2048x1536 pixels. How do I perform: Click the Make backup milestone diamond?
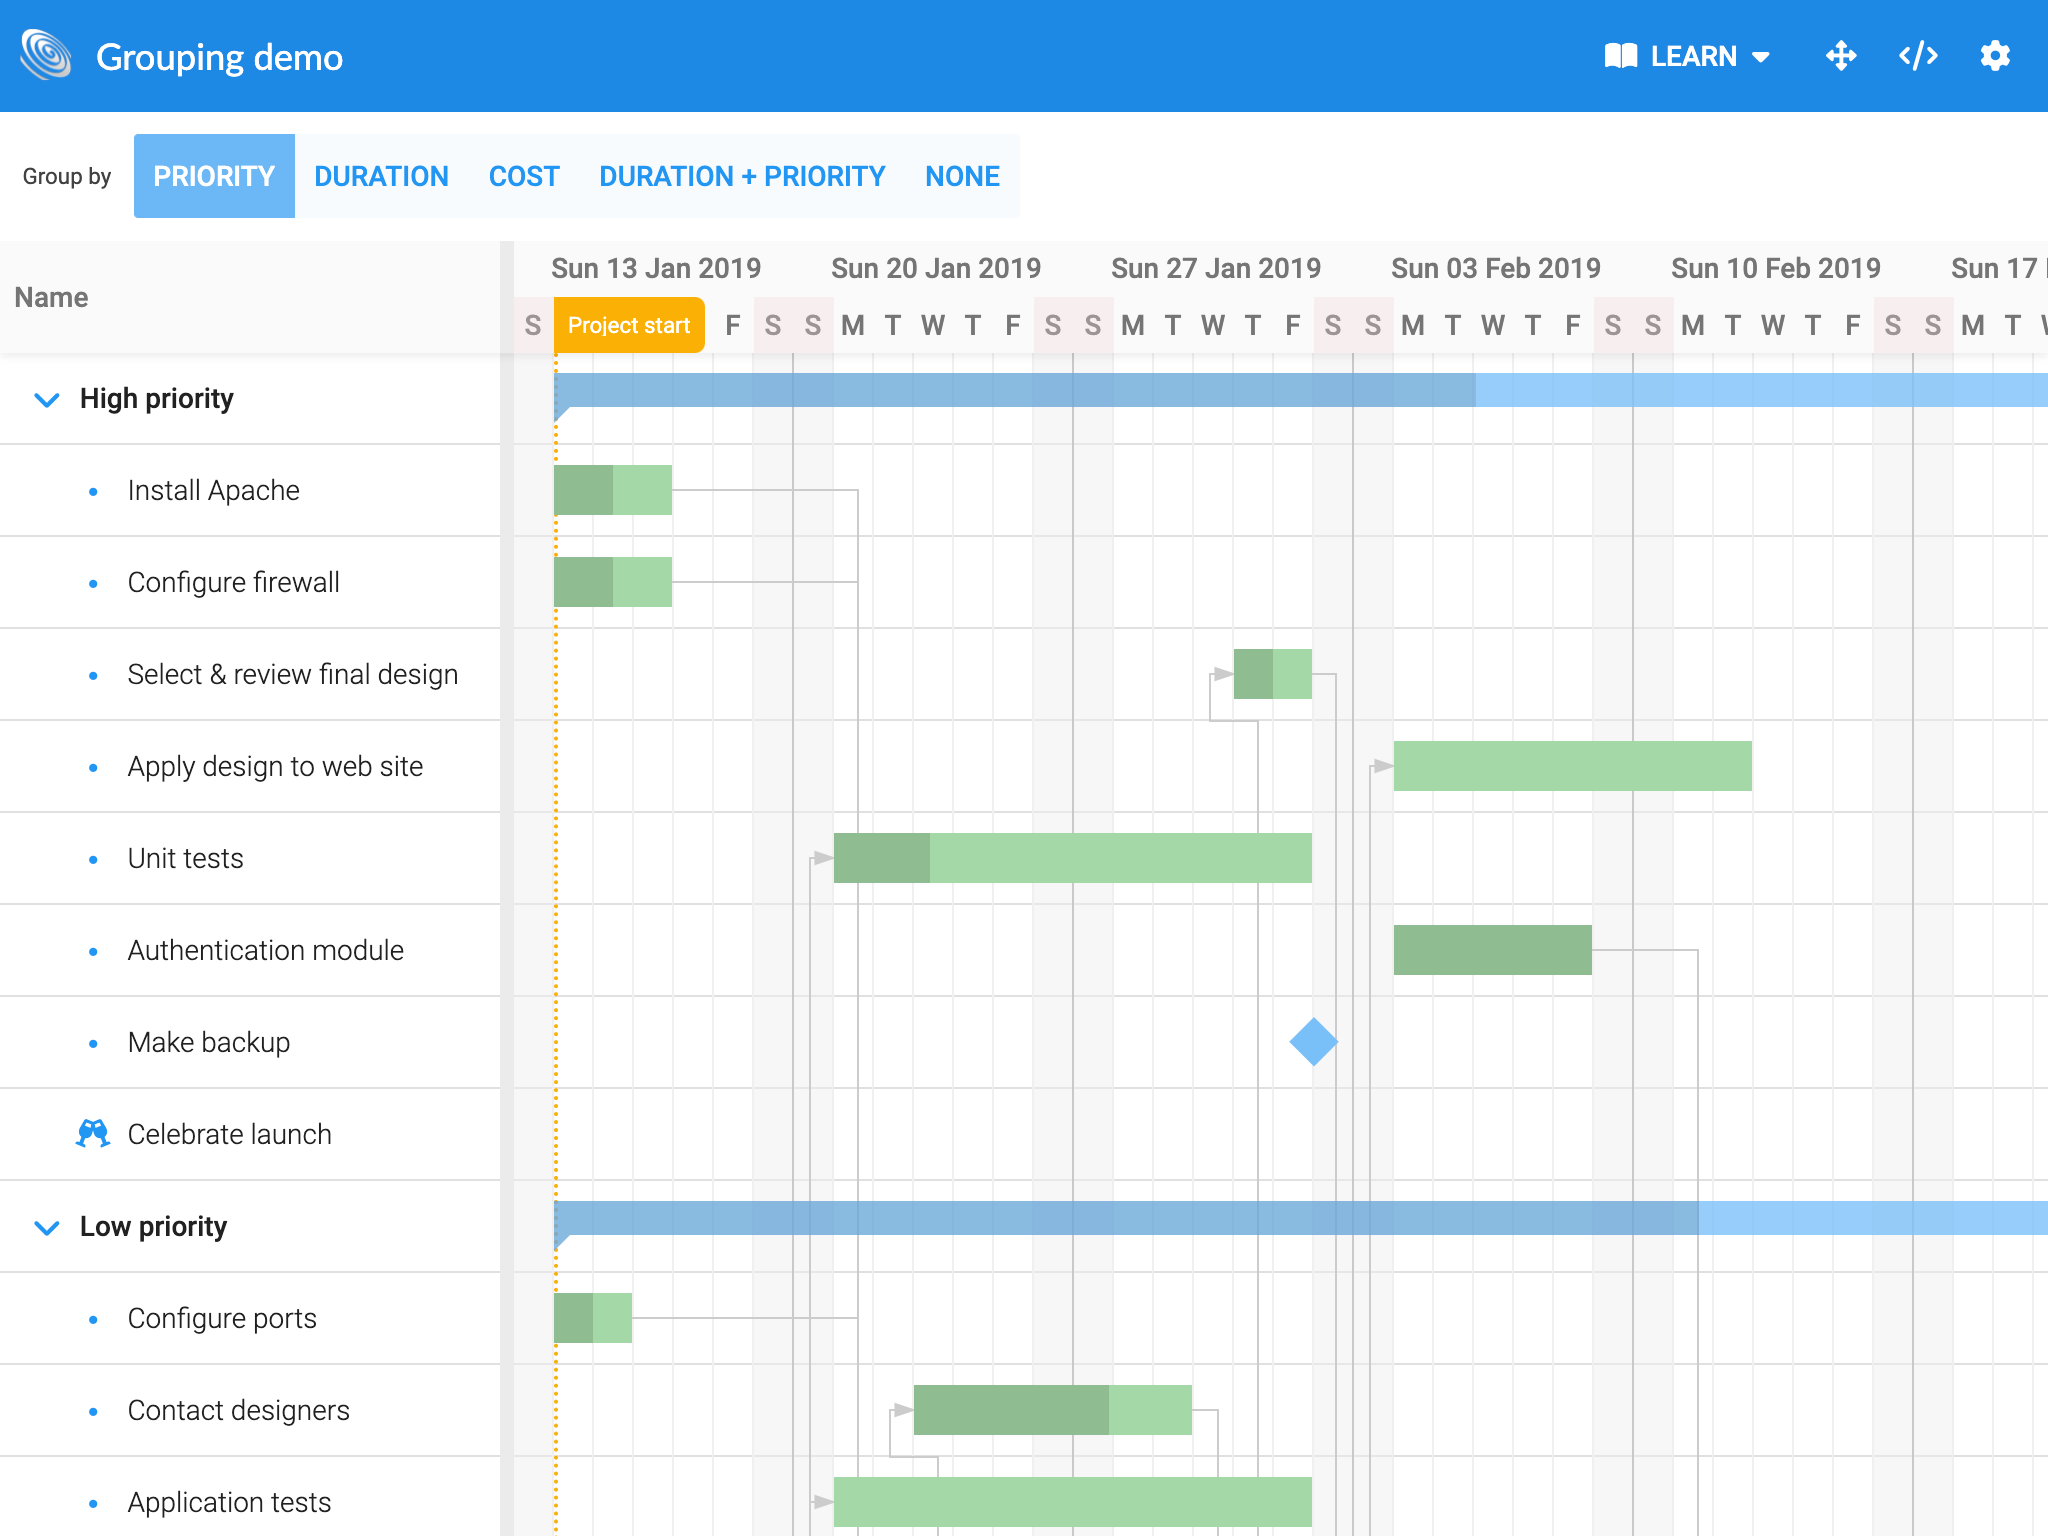1313,1042
